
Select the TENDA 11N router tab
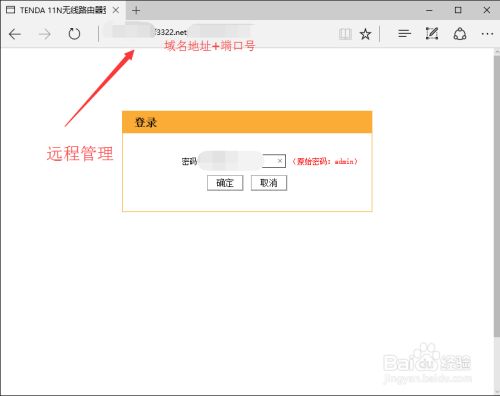click(x=63, y=10)
